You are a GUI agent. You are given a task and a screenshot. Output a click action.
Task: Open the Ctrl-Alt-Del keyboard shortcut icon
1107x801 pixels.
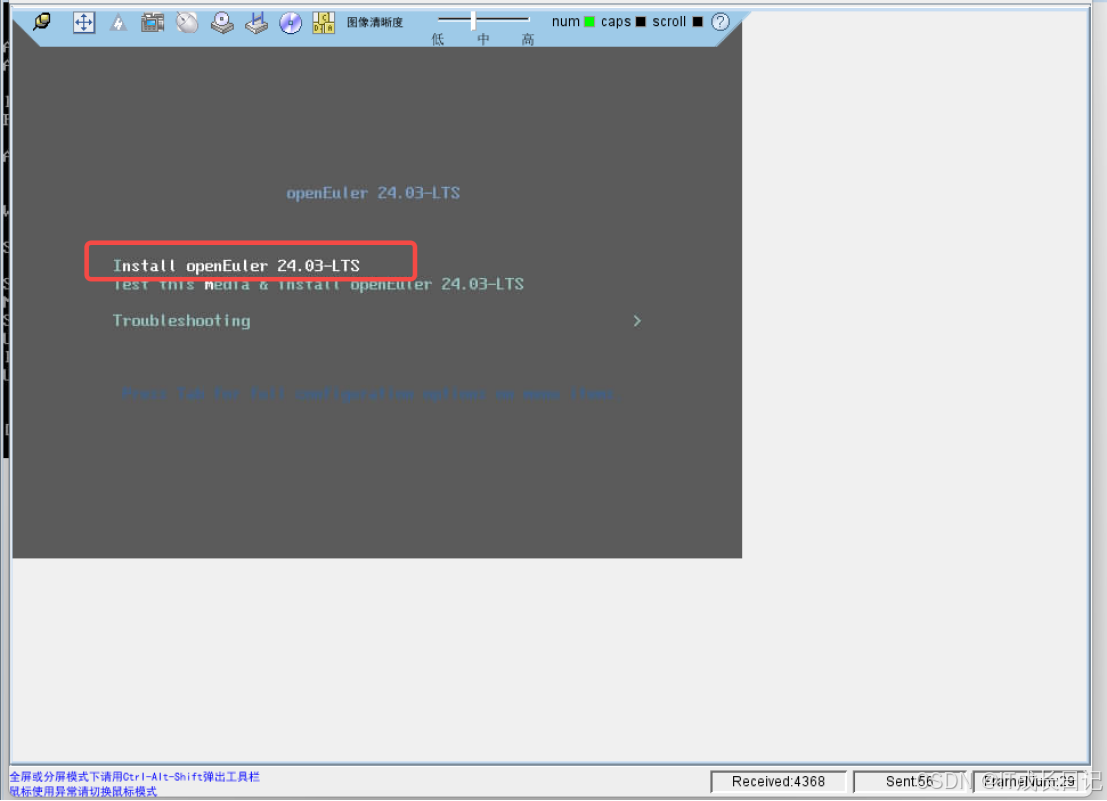[x=323, y=23]
